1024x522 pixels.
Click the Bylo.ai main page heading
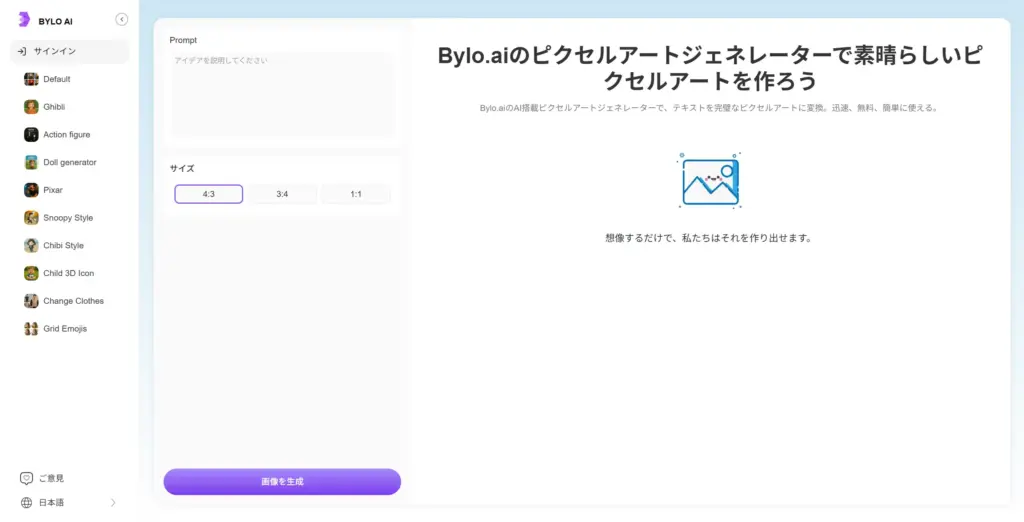[710, 68]
